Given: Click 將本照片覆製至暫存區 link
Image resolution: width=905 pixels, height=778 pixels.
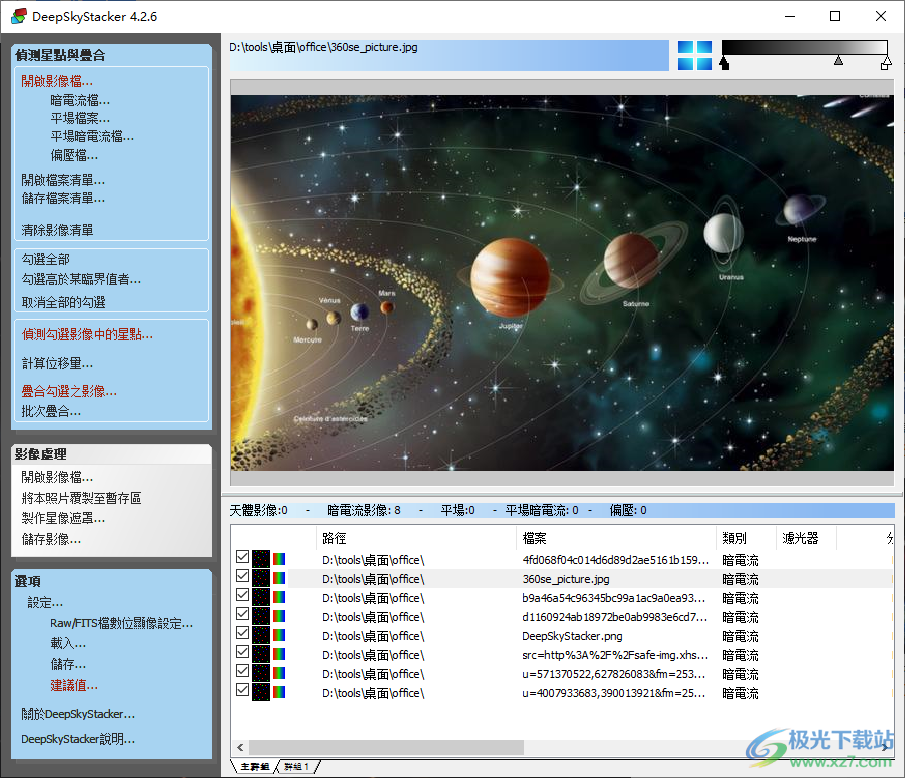Looking at the screenshot, I should coord(81,498).
